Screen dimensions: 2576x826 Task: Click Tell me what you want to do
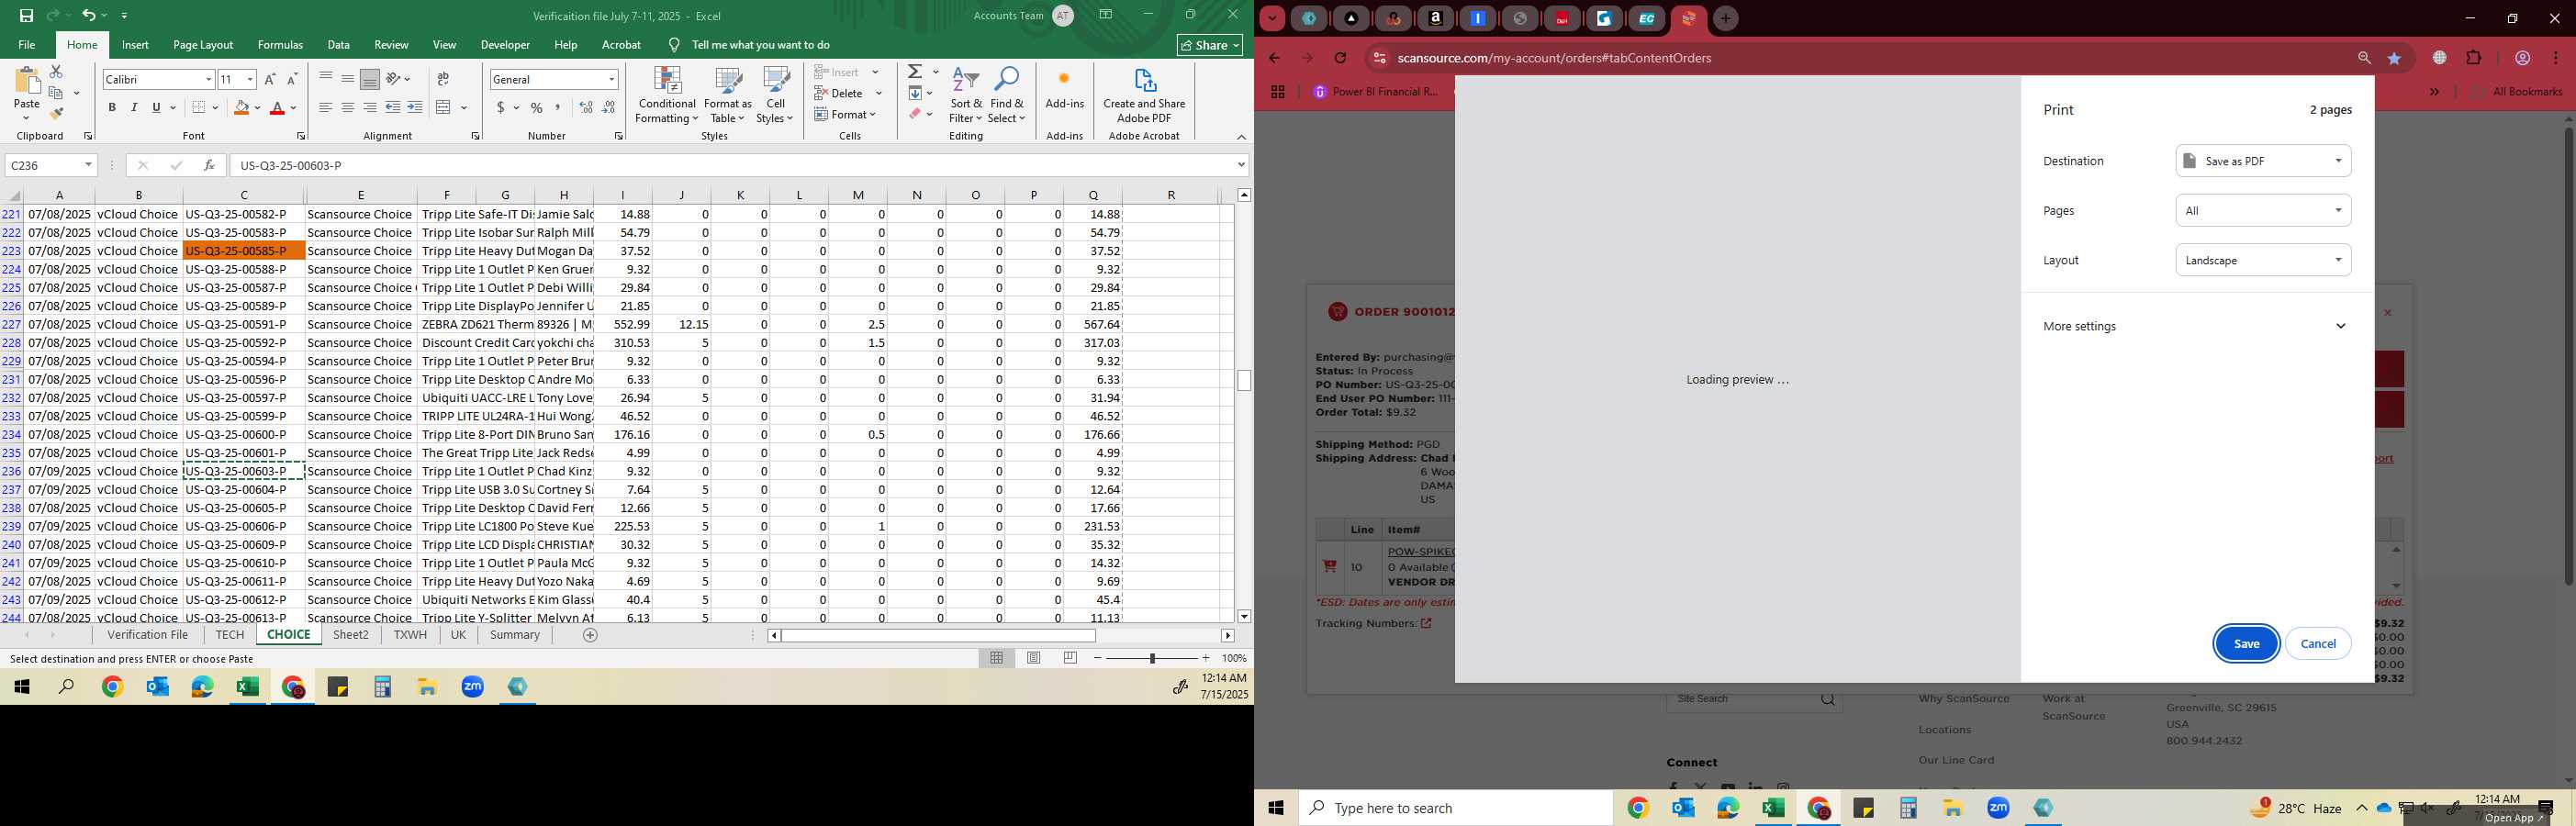pos(760,45)
